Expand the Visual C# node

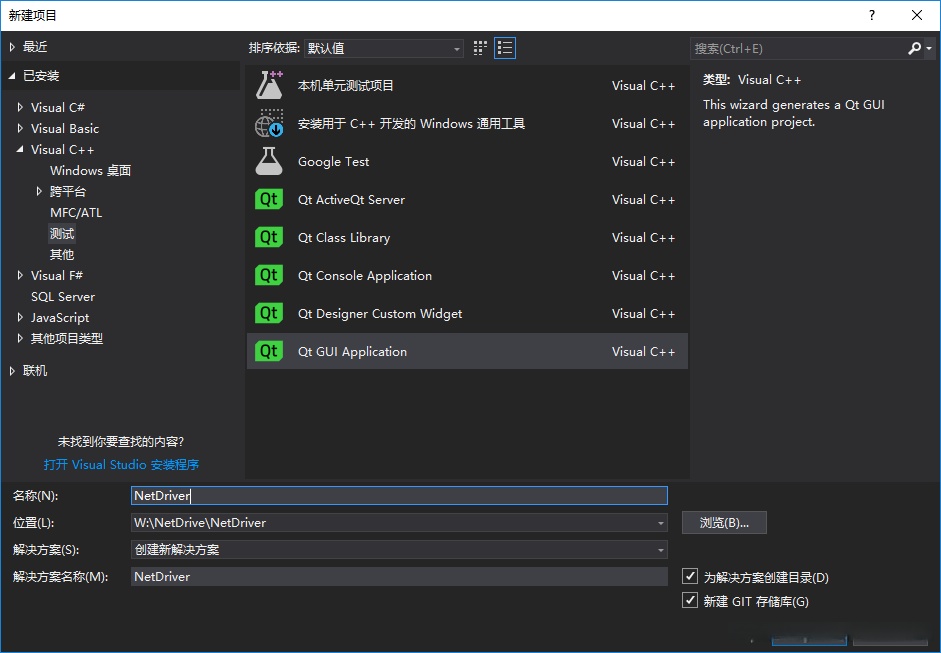click(20, 107)
